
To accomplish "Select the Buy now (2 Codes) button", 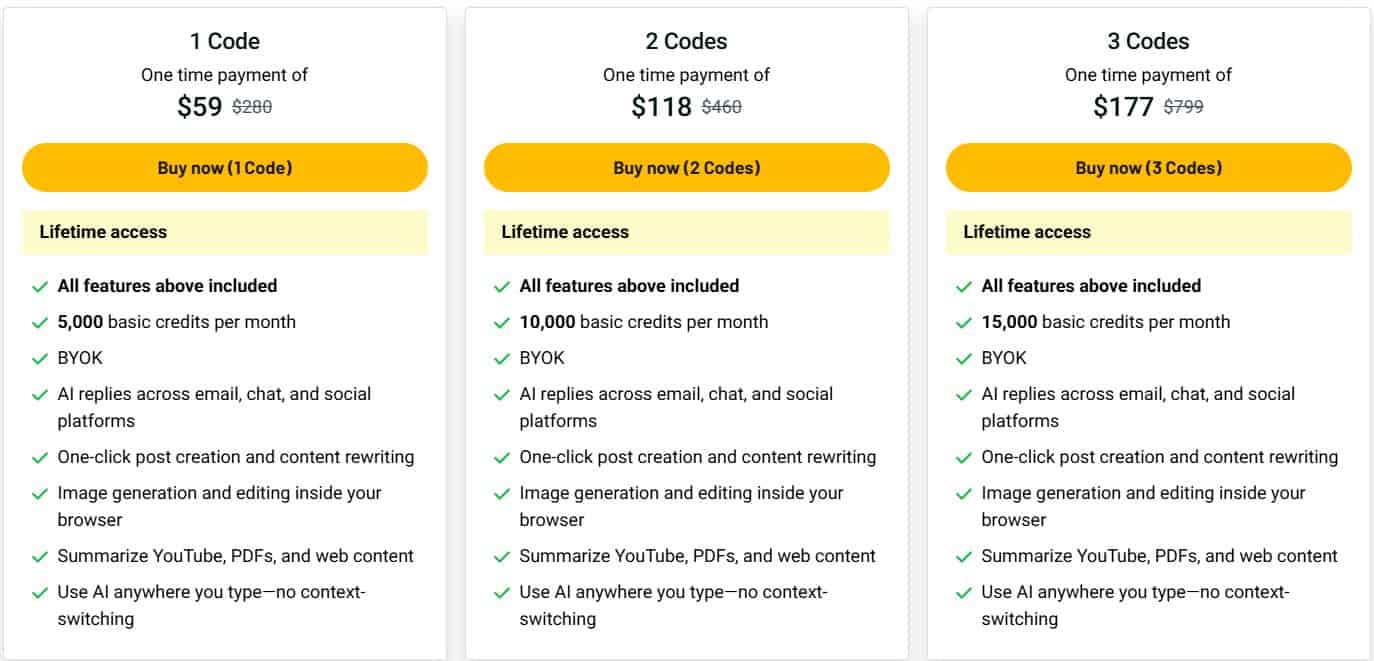I will 686,167.
